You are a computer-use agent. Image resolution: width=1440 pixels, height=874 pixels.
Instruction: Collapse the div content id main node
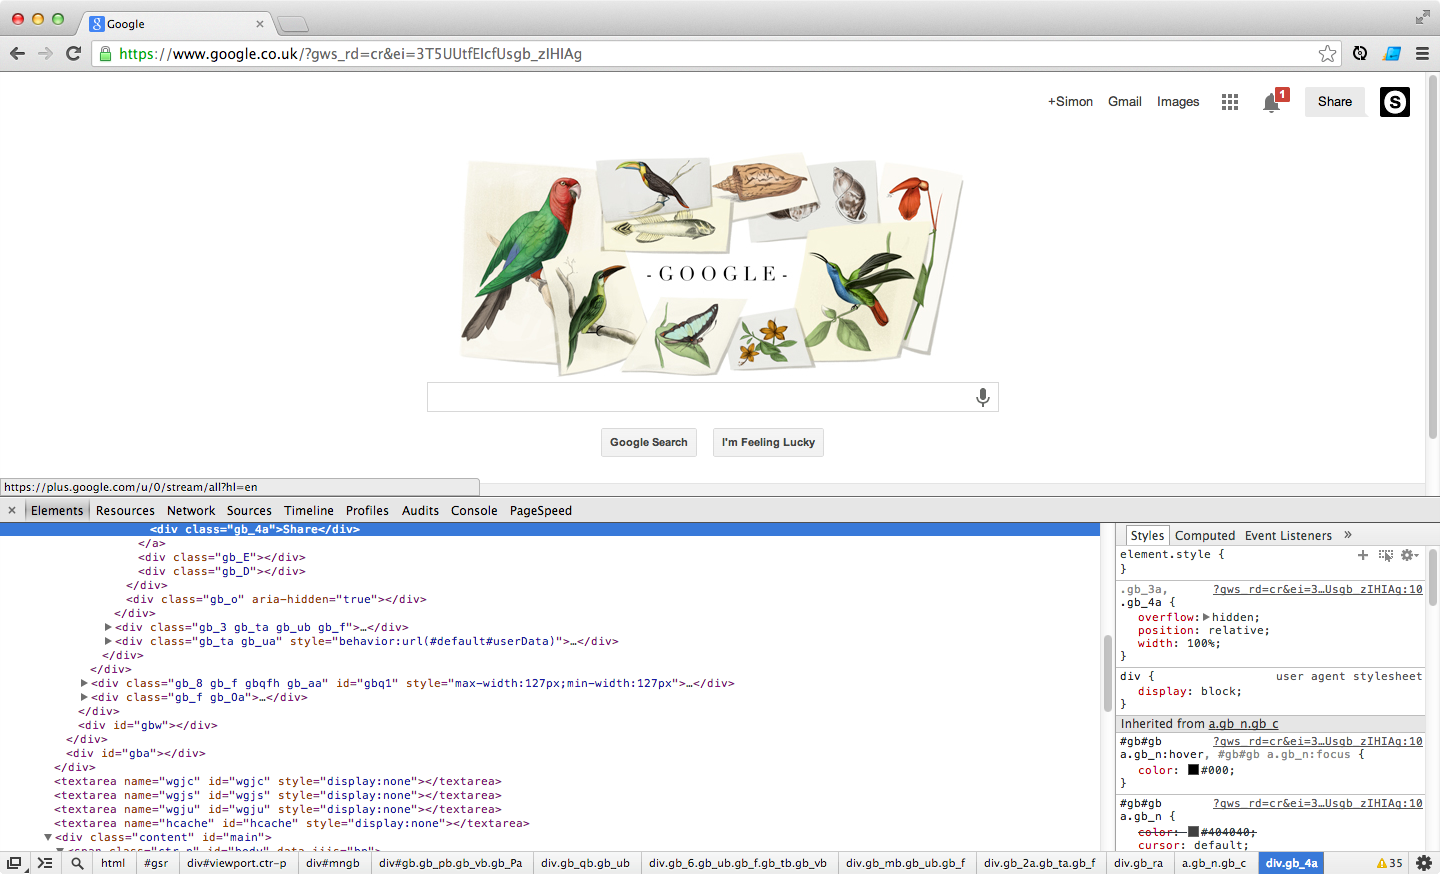pyautogui.click(x=48, y=837)
